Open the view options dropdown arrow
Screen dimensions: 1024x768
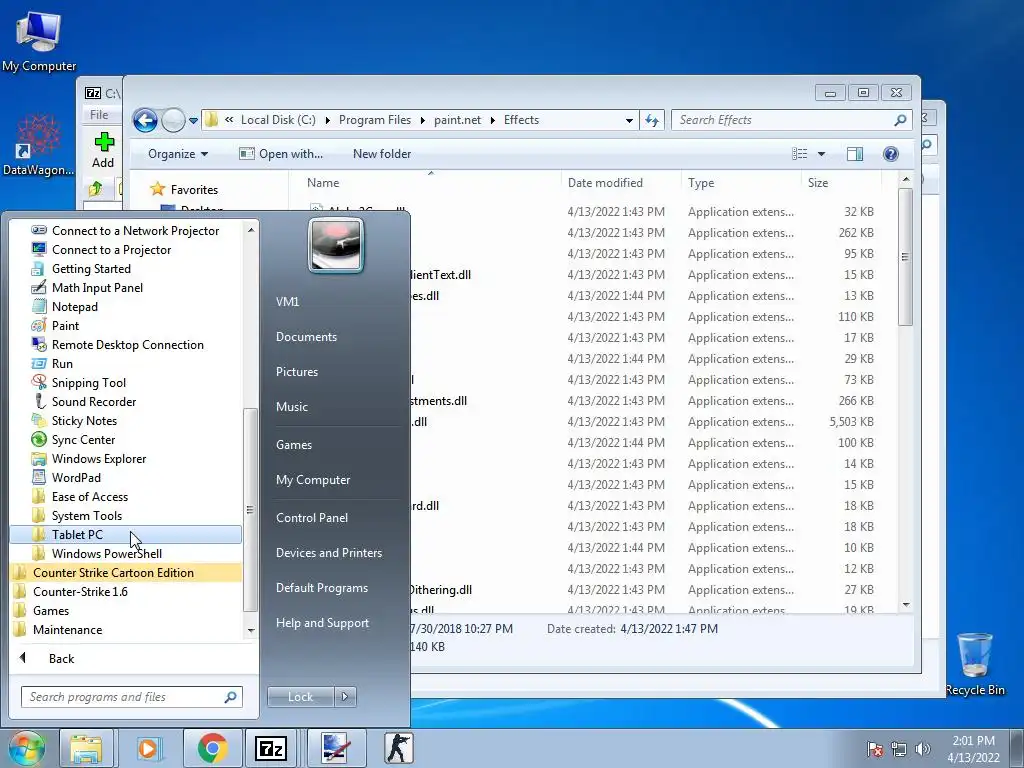click(822, 154)
